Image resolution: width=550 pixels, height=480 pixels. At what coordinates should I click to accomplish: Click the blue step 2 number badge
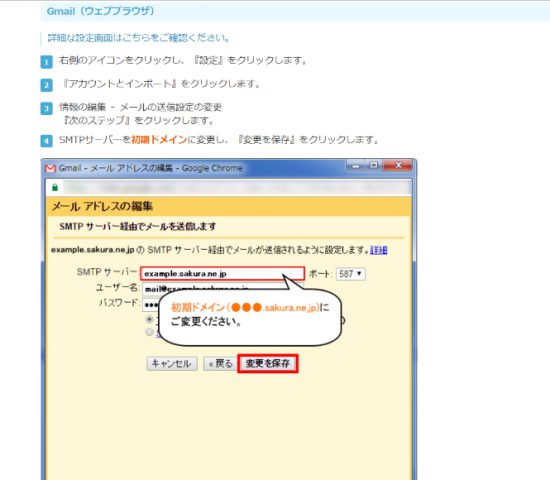[x=46, y=85]
